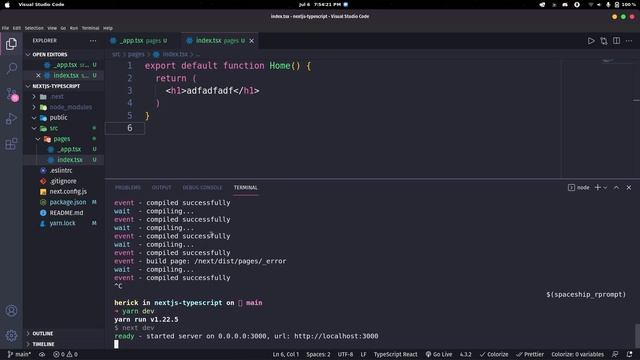Open the Source Control view

(11, 94)
